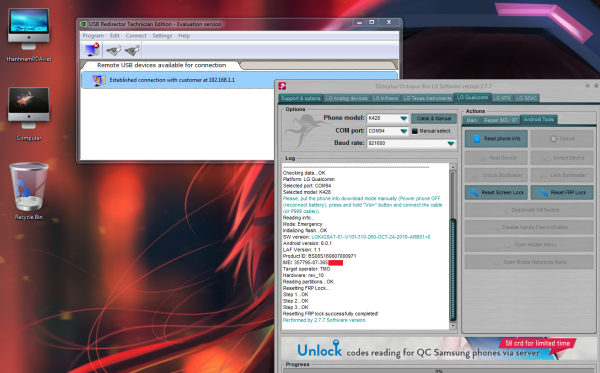Switch to LG Qualcomm tab
The width and height of the screenshot is (600, 373).
473,98
